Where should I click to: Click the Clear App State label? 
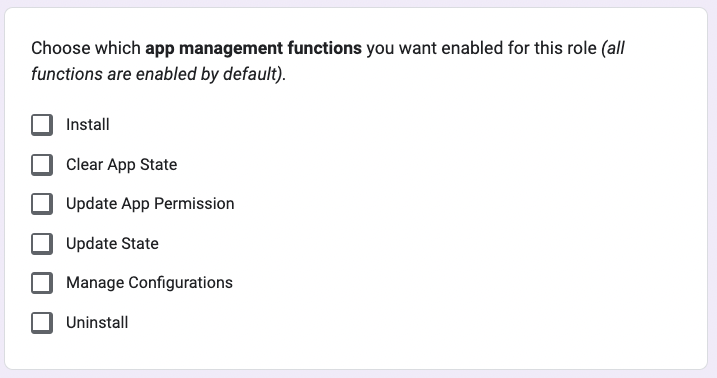pyautogui.click(x=122, y=165)
